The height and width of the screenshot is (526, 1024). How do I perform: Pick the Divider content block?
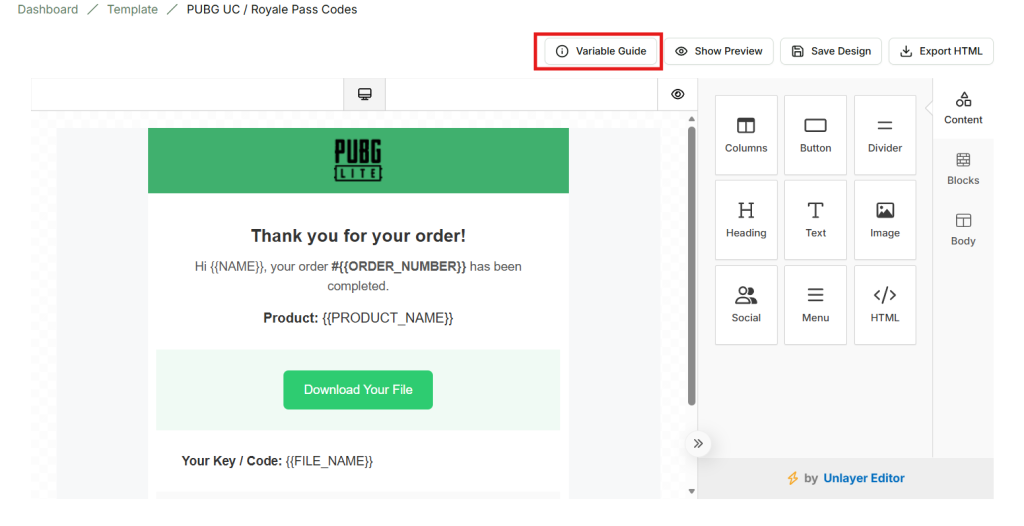pyautogui.click(x=885, y=135)
